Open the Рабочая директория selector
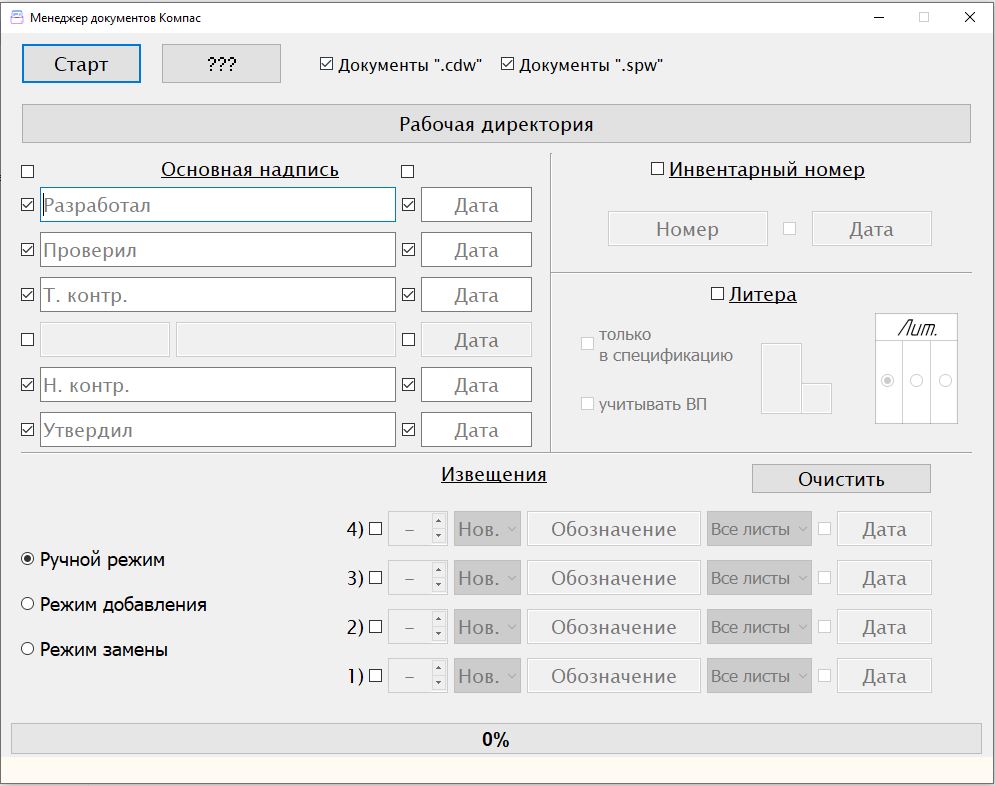 point(496,124)
